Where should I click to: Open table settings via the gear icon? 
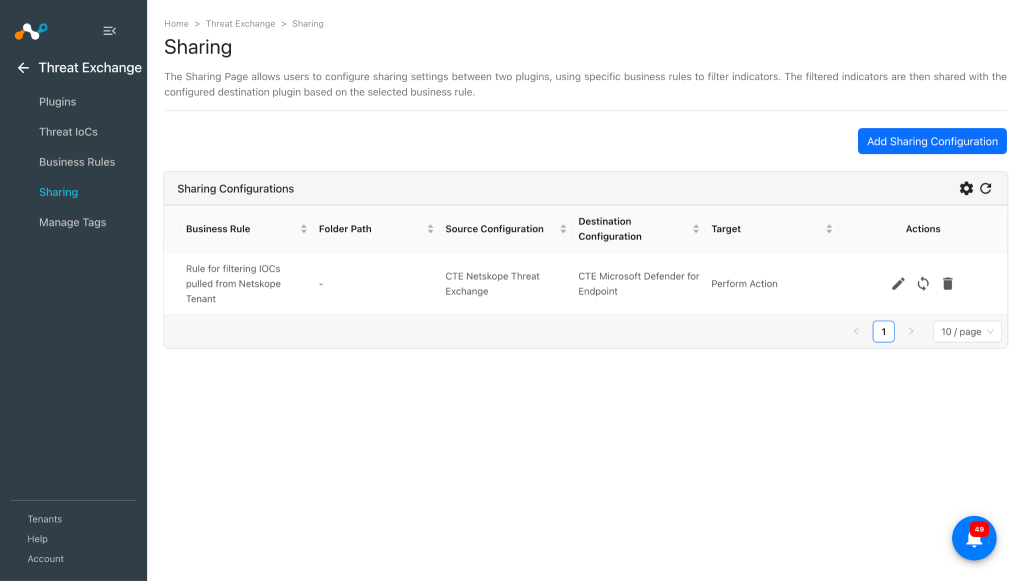966,189
